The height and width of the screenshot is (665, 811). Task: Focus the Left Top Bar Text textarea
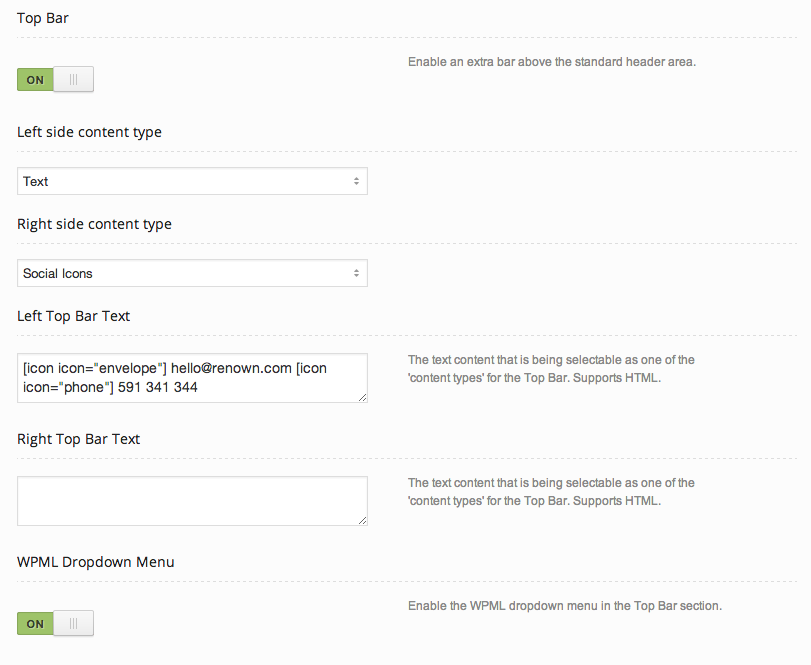point(192,377)
